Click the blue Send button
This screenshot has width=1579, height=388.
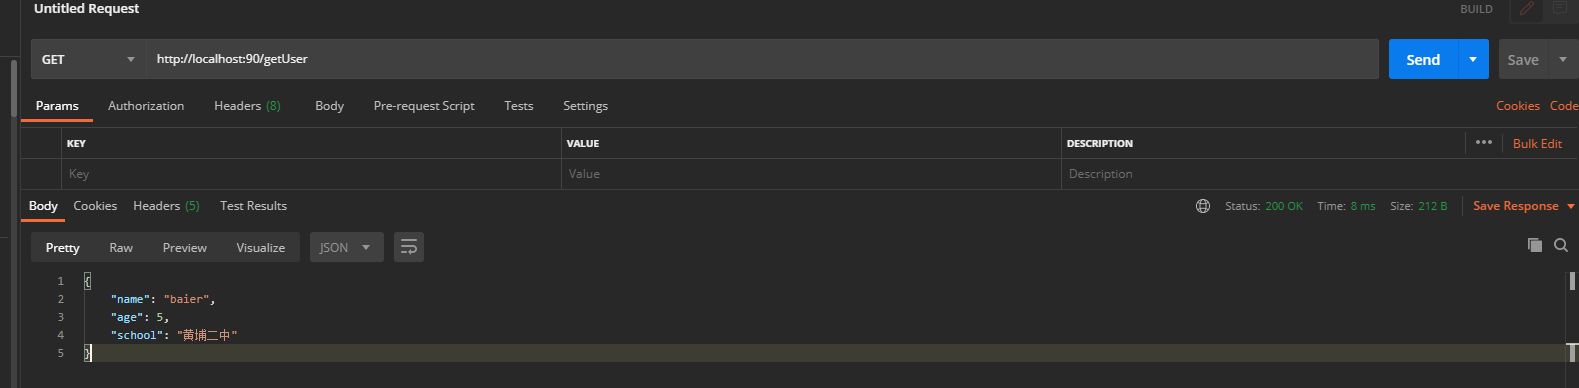point(1423,59)
